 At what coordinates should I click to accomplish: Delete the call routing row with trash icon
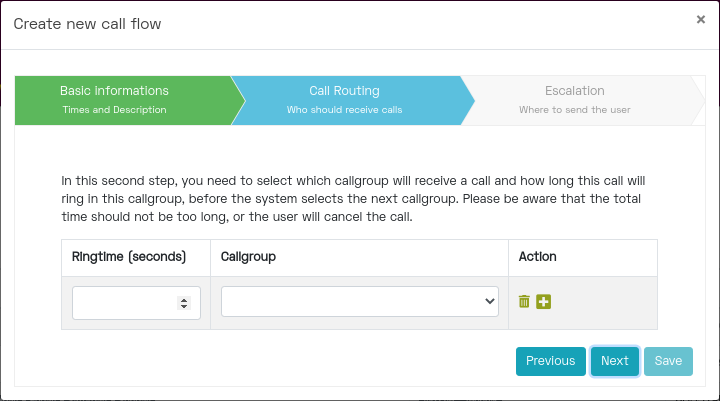pyautogui.click(x=524, y=301)
